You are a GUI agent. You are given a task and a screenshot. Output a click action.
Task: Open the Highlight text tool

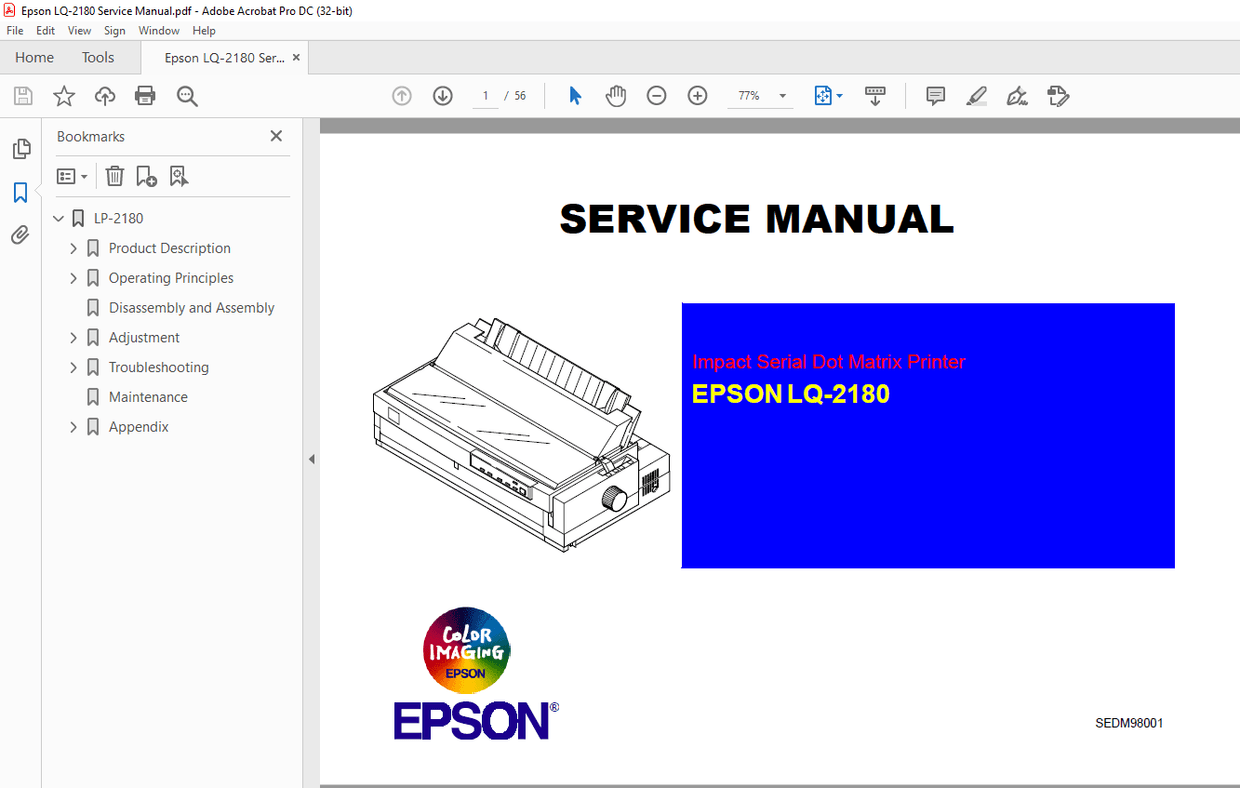[977, 95]
